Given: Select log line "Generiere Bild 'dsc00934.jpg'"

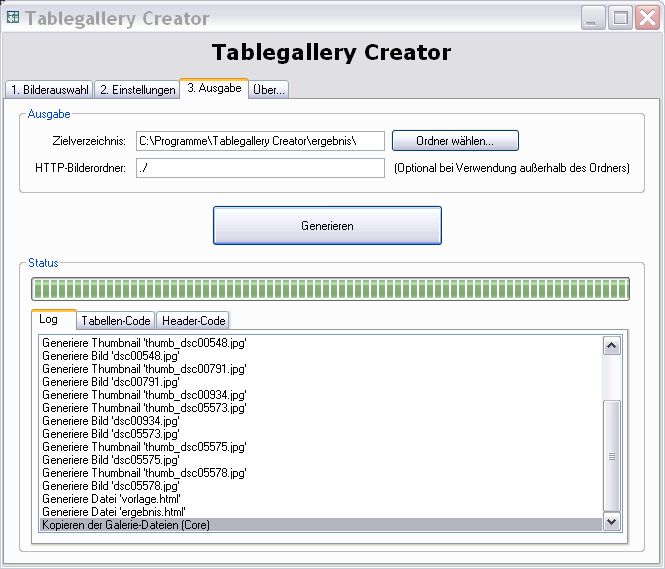Looking at the screenshot, I should pos(321,421).
